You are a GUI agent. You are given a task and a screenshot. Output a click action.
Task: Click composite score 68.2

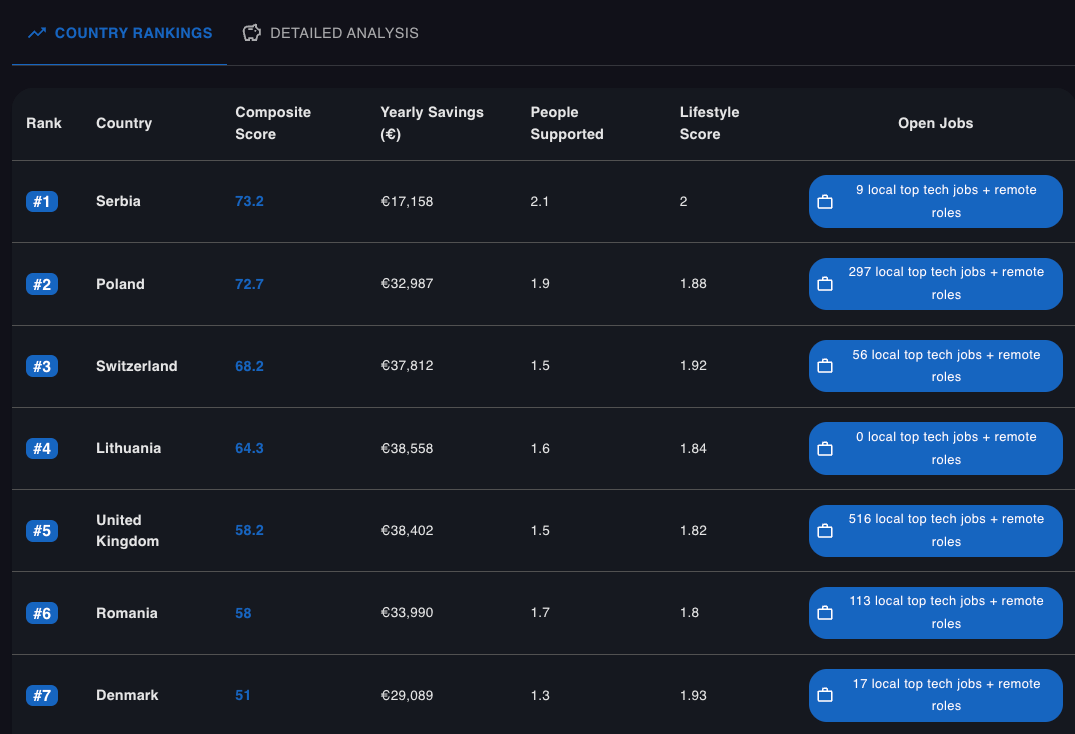(x=250, y=366)
